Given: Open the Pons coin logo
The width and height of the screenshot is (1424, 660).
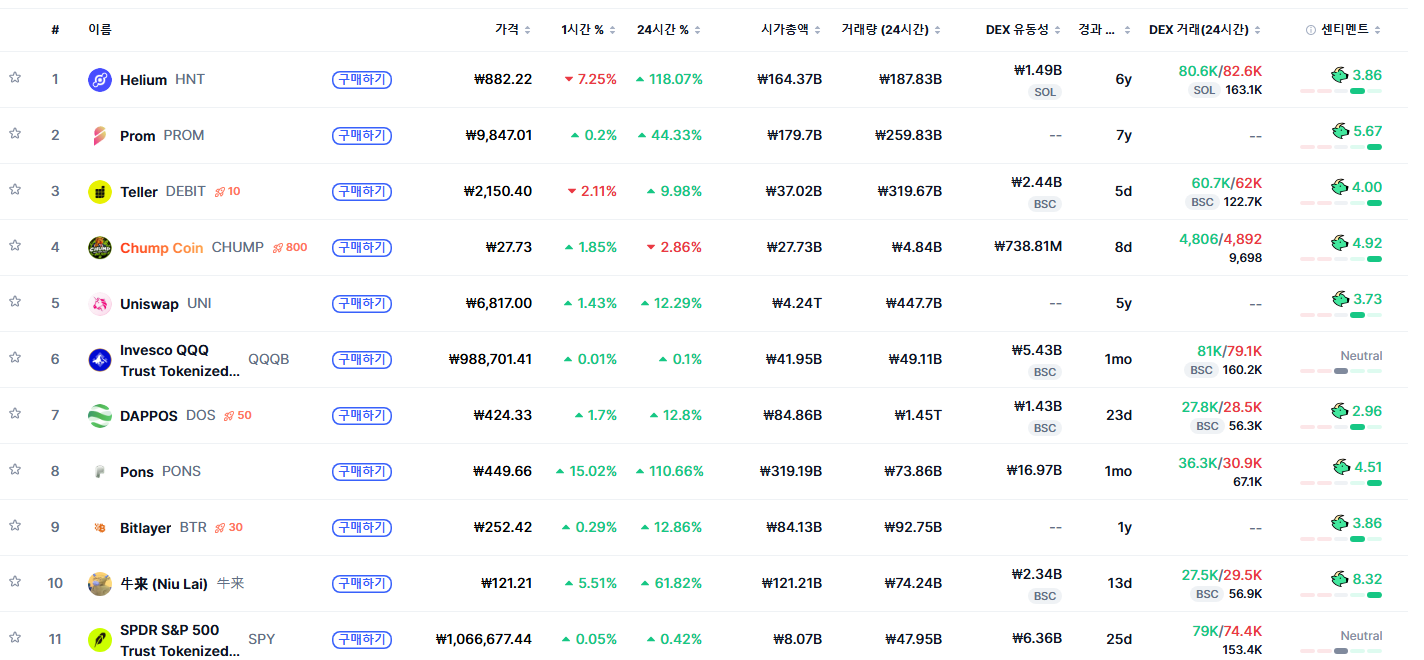Looking at the screenshot, I should tap(100, 472).
